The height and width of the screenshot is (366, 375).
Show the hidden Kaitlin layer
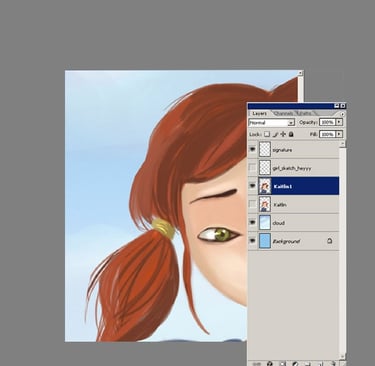pos(253,204)
